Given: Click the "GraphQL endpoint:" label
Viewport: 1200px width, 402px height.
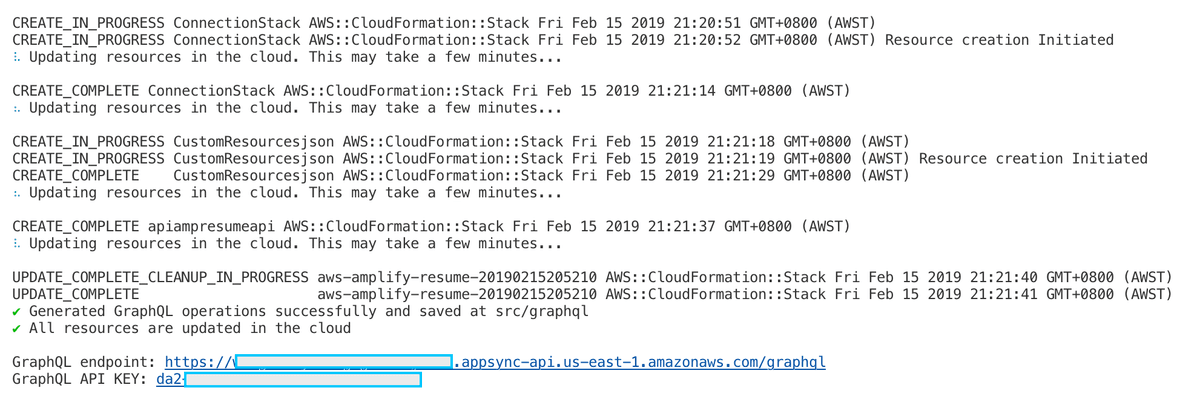Looking at the screenshot, I should 84,362.
